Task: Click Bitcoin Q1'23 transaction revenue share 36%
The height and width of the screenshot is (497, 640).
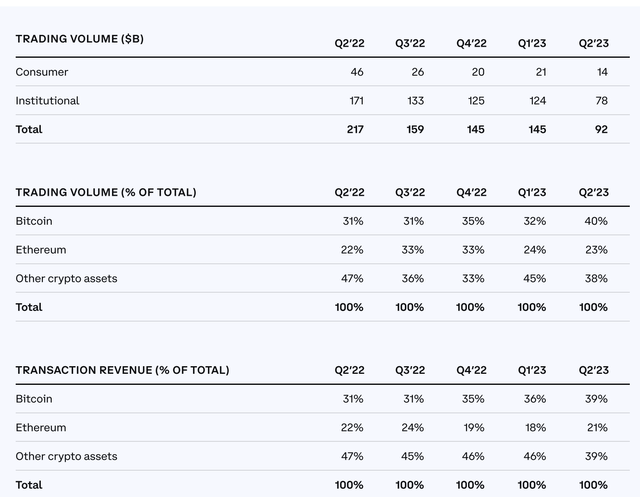Action: 534,399
